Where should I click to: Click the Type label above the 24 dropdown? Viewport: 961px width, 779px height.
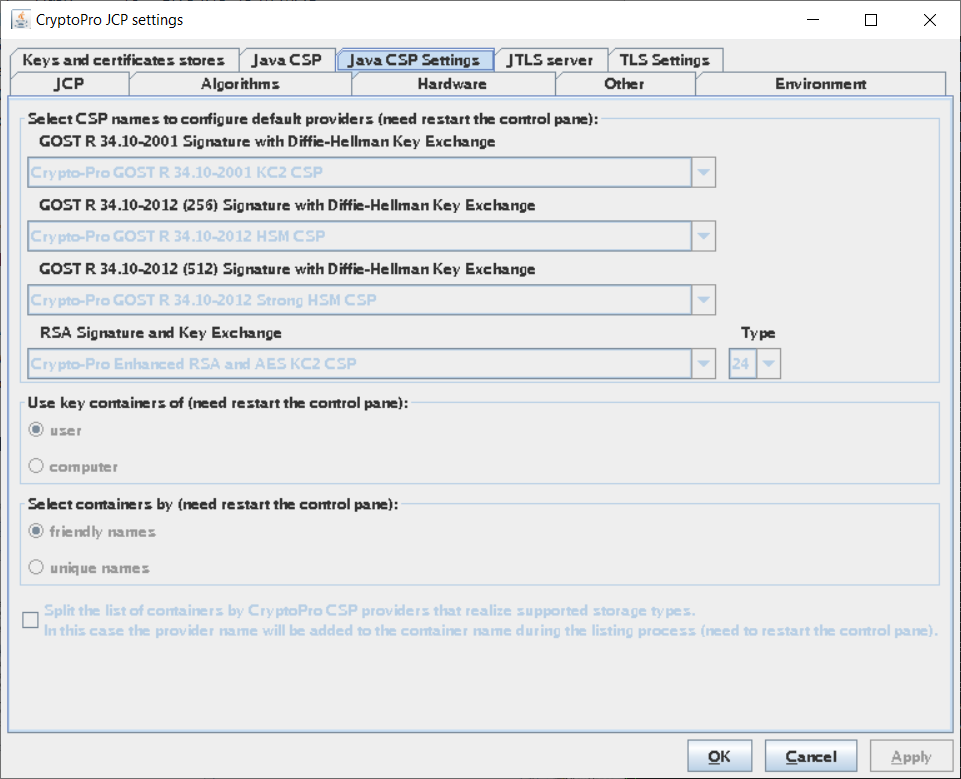click(x=758, y=333)
